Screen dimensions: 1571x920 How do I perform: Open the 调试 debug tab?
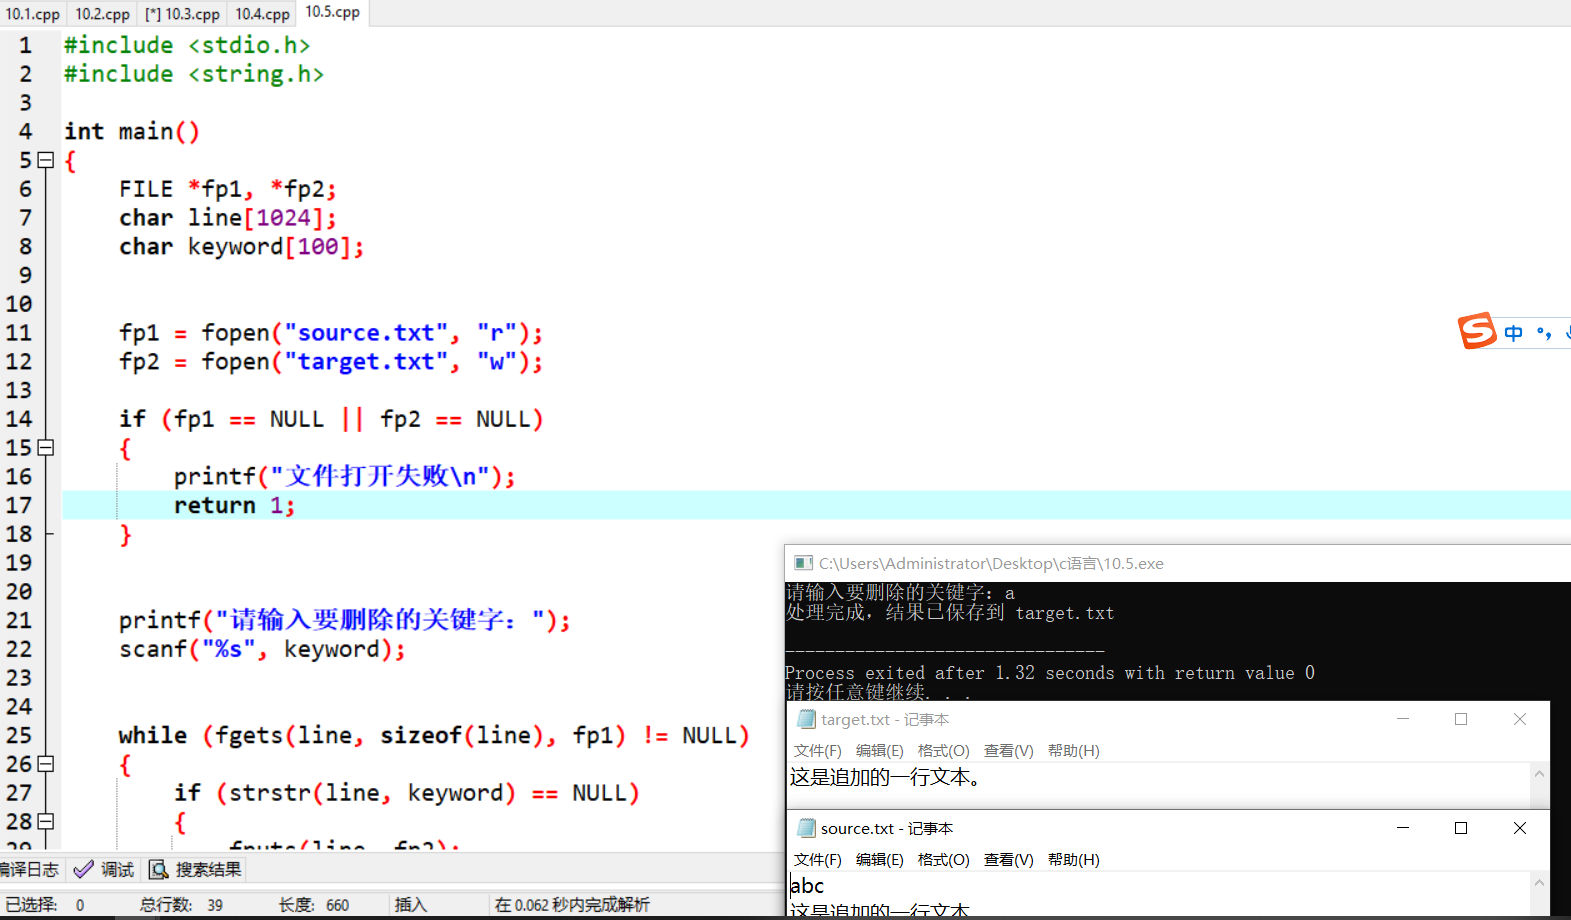pyautogui.click(x=104, y=869)
